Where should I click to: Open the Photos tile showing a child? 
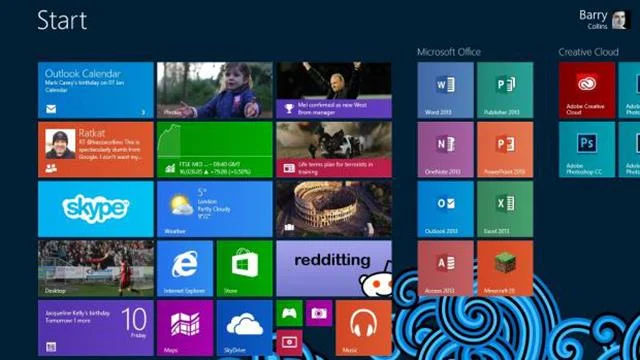[215, 90]
